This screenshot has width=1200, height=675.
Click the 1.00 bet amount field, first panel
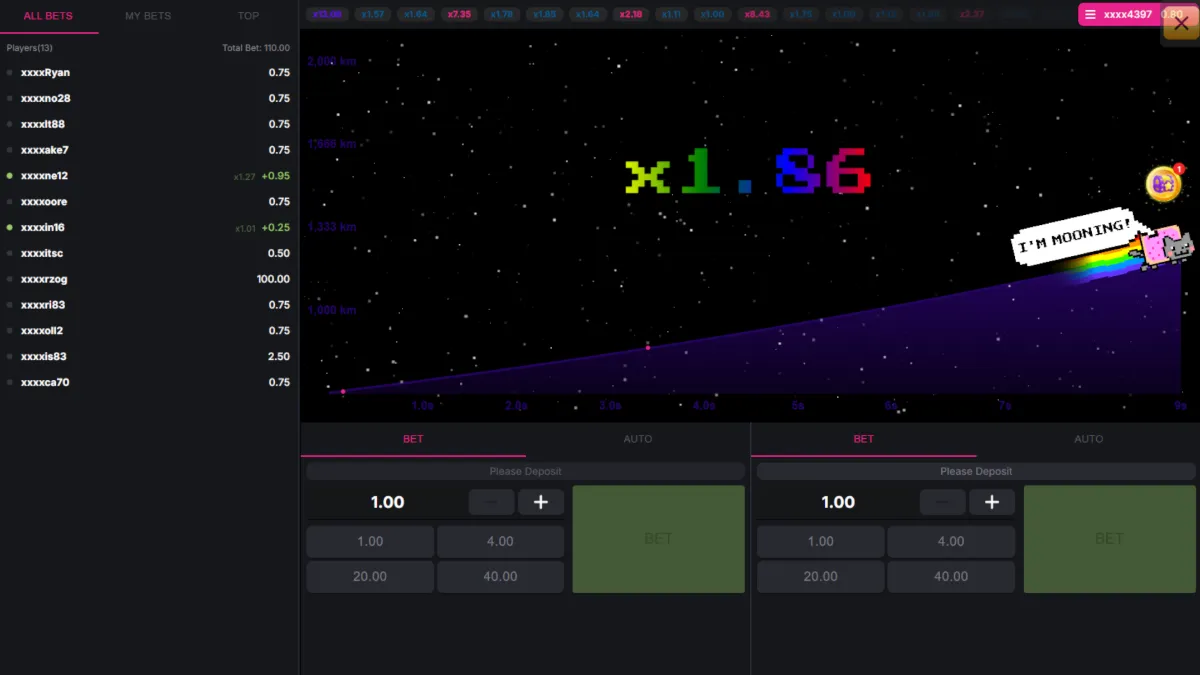click(x=387, y=502)
